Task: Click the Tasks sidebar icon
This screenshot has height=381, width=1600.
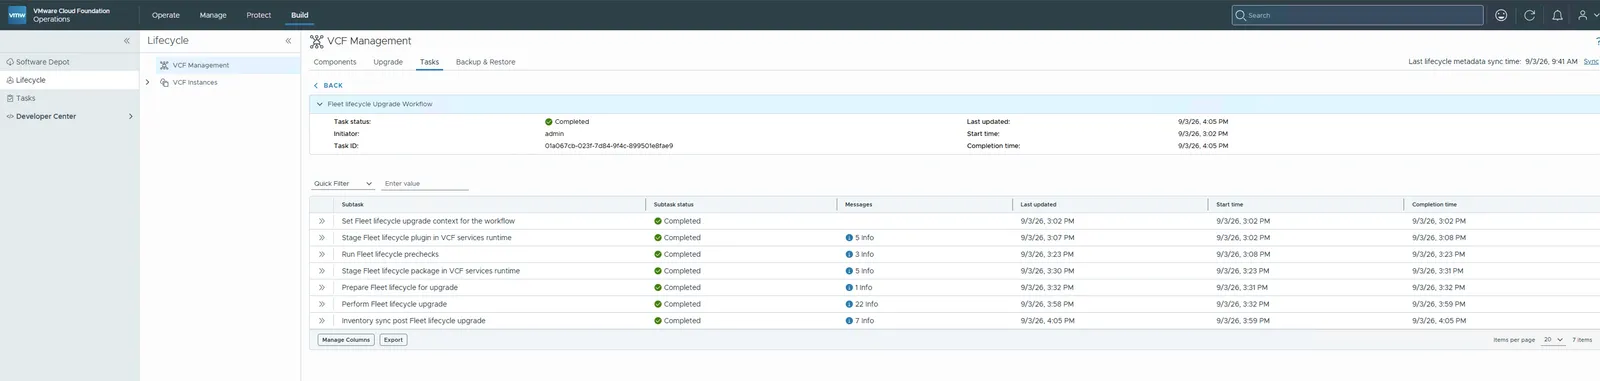Action: click(x=10, y=98)
